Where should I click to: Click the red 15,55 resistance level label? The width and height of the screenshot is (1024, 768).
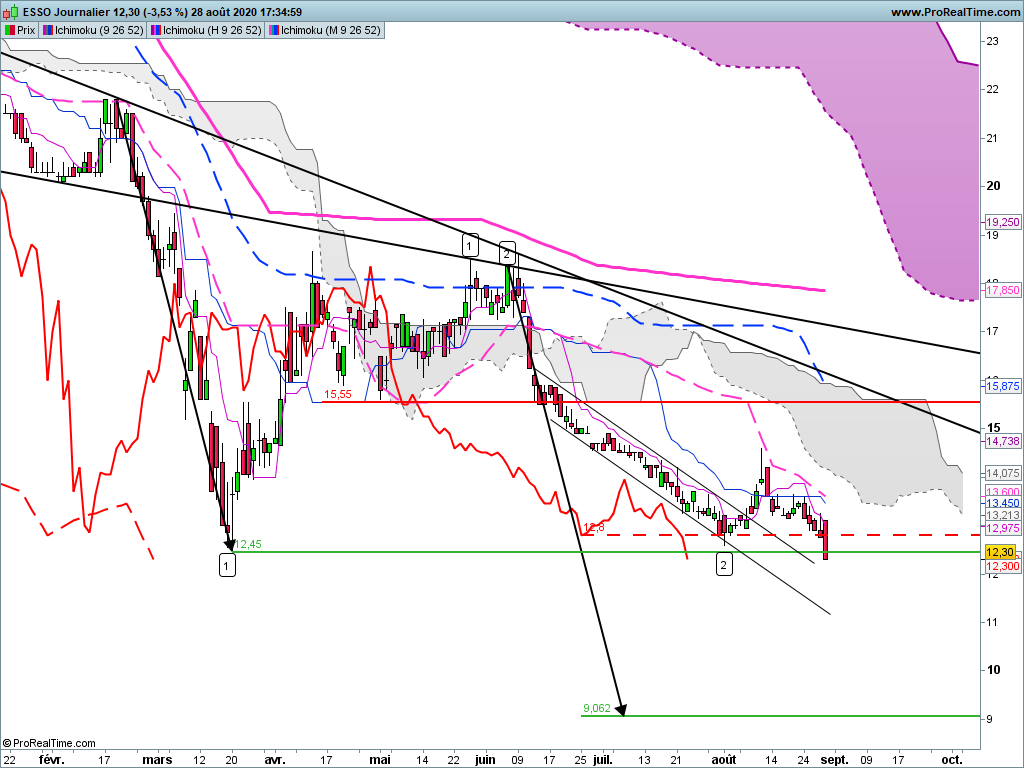338,394
